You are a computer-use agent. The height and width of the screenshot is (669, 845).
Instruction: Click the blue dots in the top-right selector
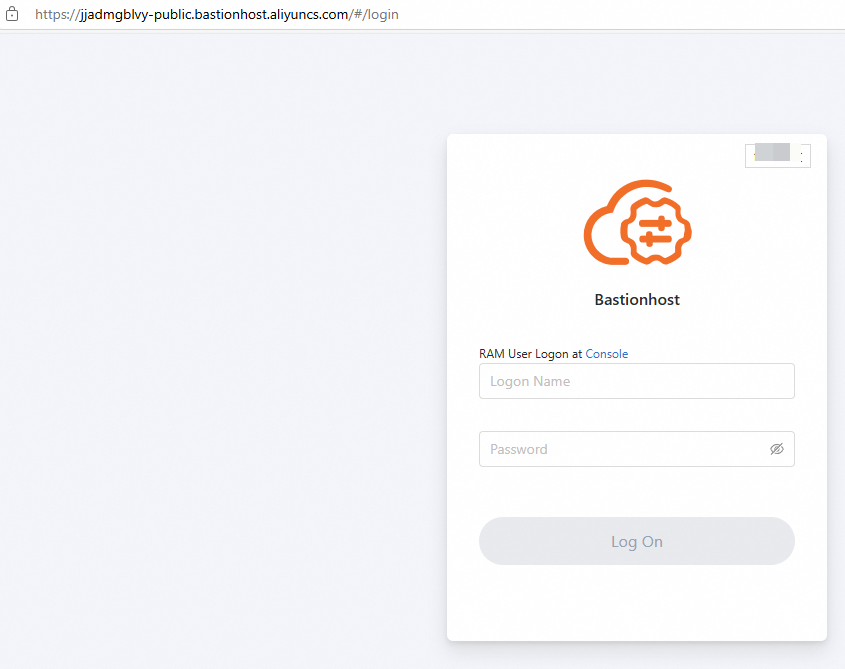[802, 156]
